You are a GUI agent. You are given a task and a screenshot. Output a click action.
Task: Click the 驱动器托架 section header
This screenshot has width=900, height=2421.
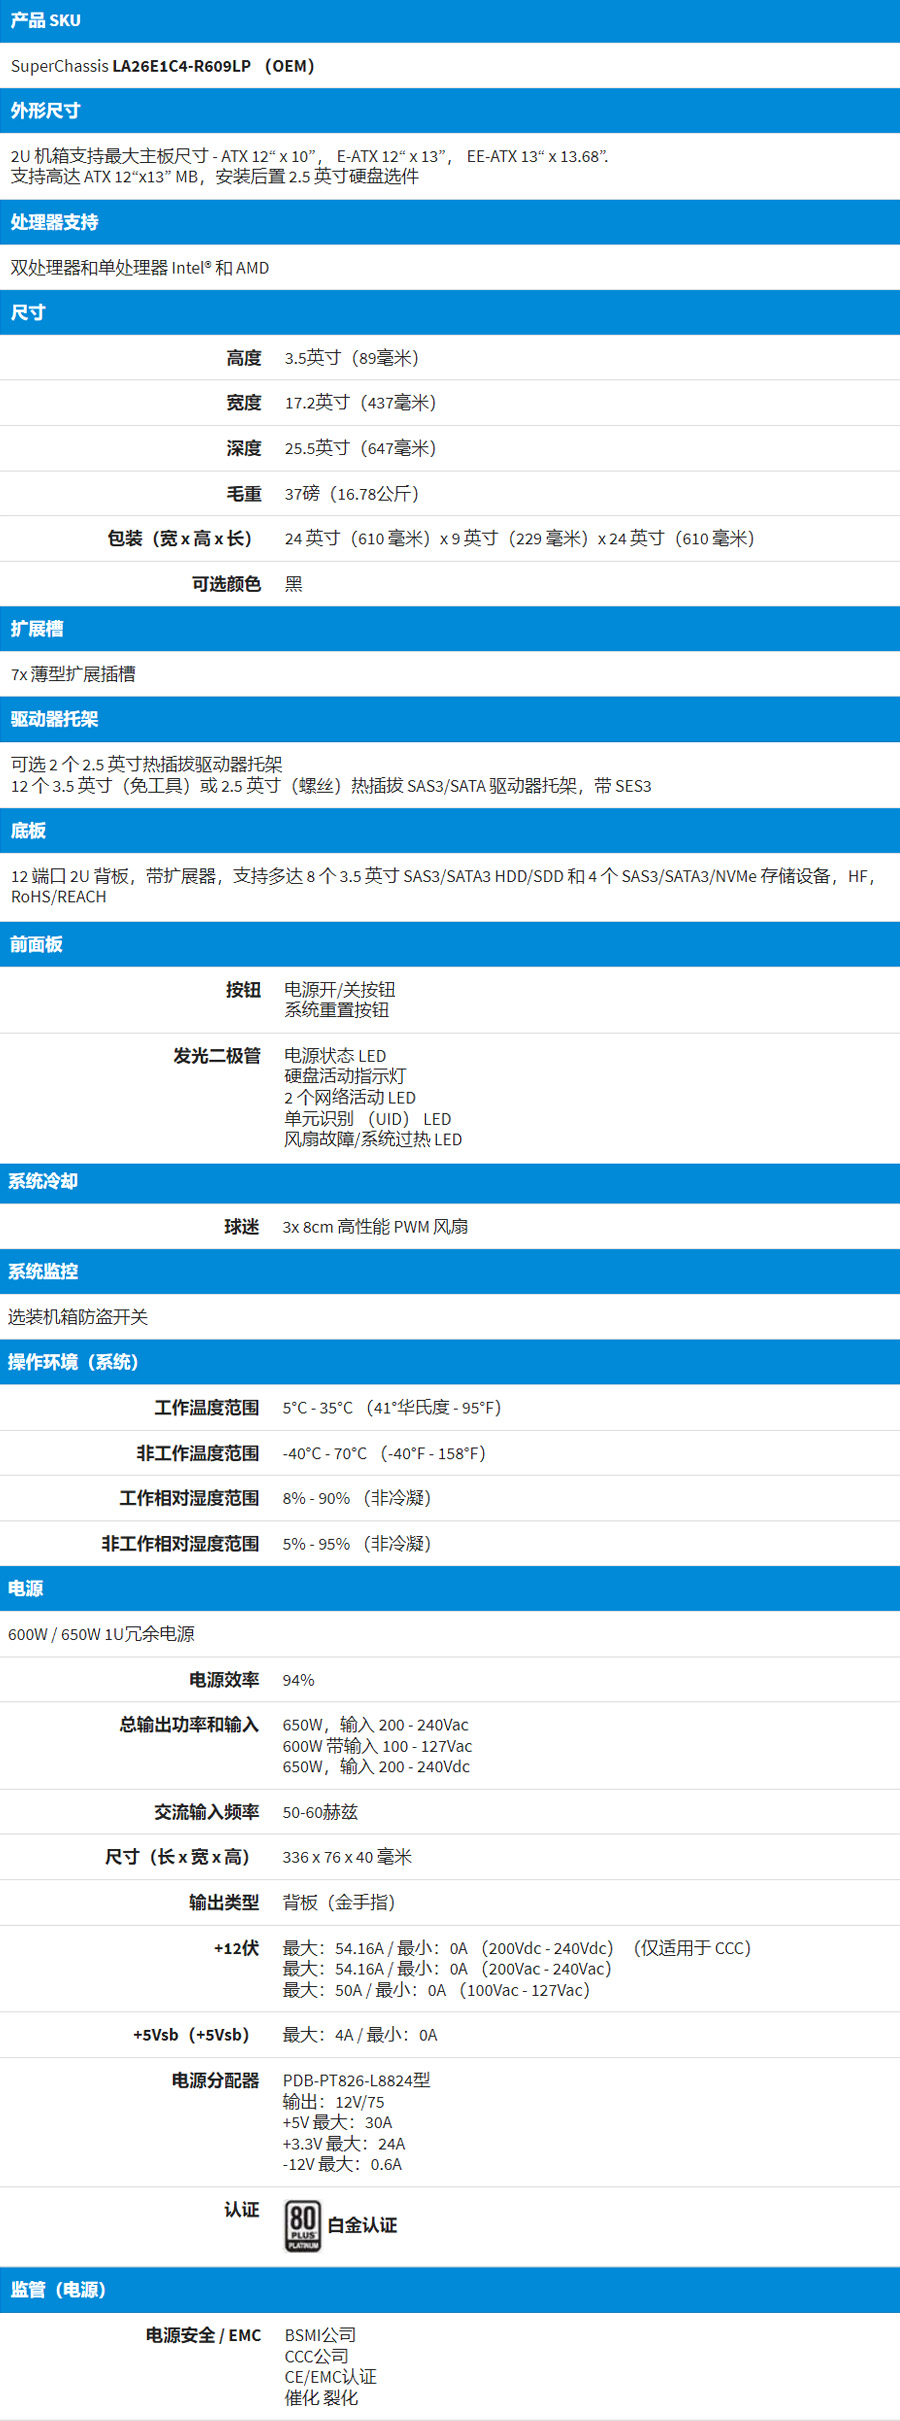pos(55,719)
